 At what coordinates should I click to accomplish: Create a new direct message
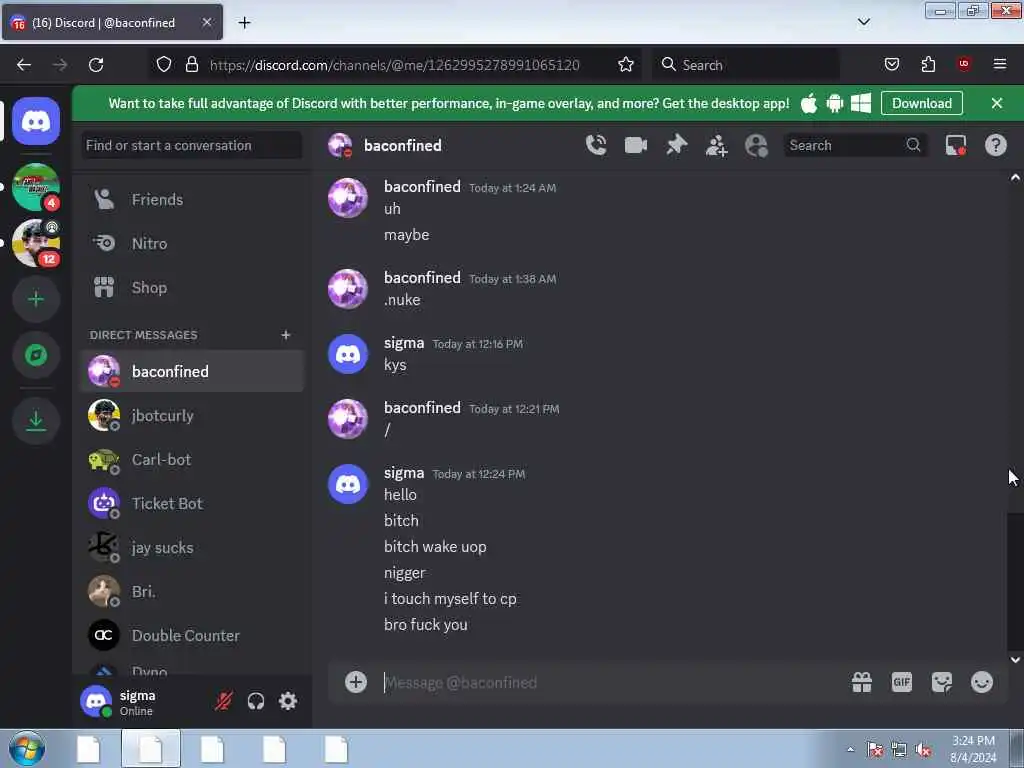point(285,335)
